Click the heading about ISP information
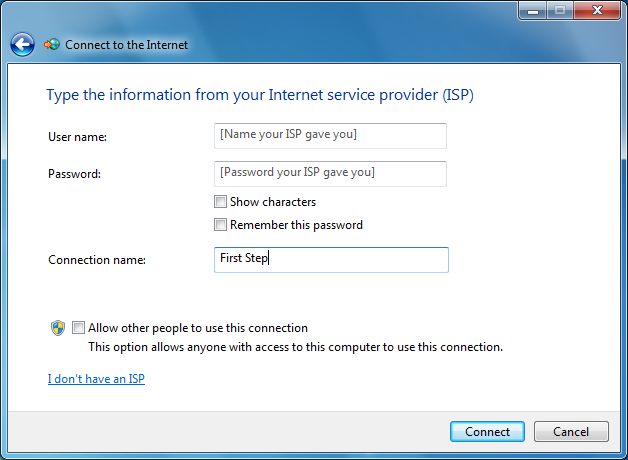This screenshot has width=628, height=460. 259,96
